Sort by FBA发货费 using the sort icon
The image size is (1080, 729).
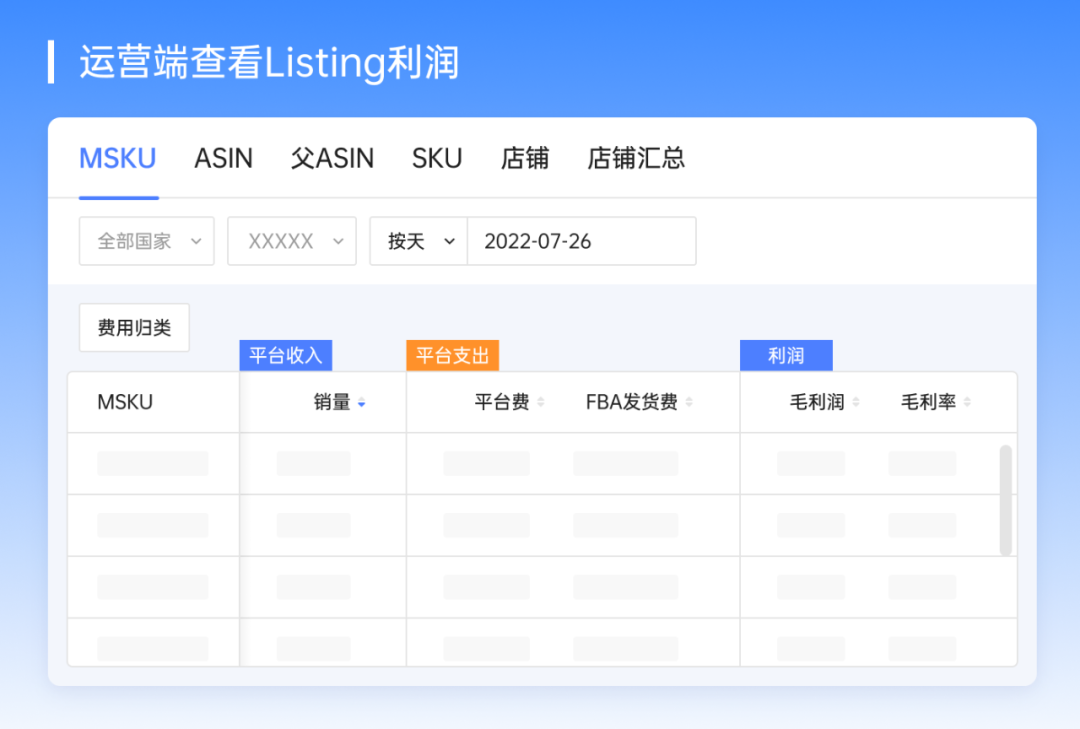click(x=689, y=402)
